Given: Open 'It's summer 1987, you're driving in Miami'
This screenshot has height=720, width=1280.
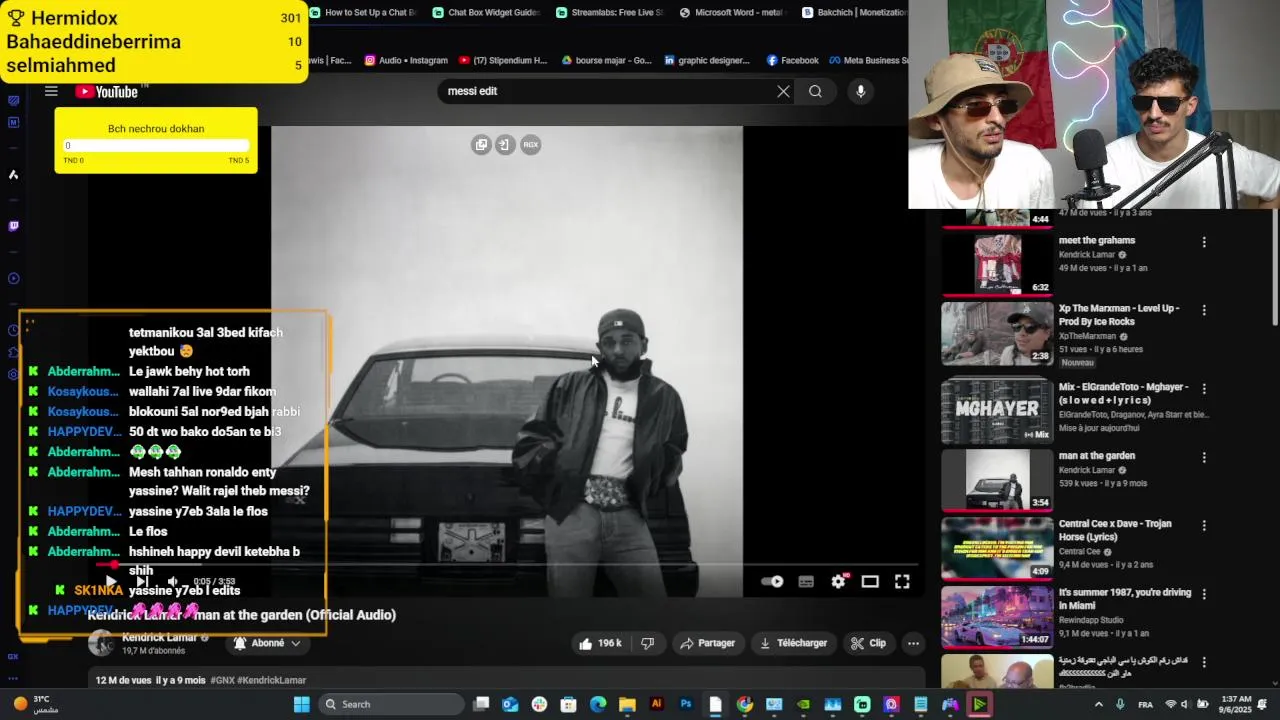Looking at the screenshot, I should [x=1125, y=599].
